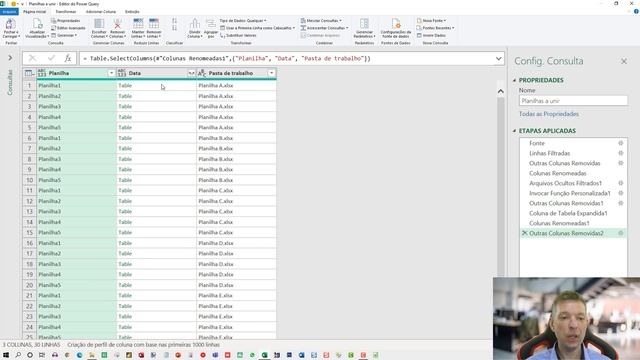
Task: Click the Nome input field
Action: (x=573, y=101)
